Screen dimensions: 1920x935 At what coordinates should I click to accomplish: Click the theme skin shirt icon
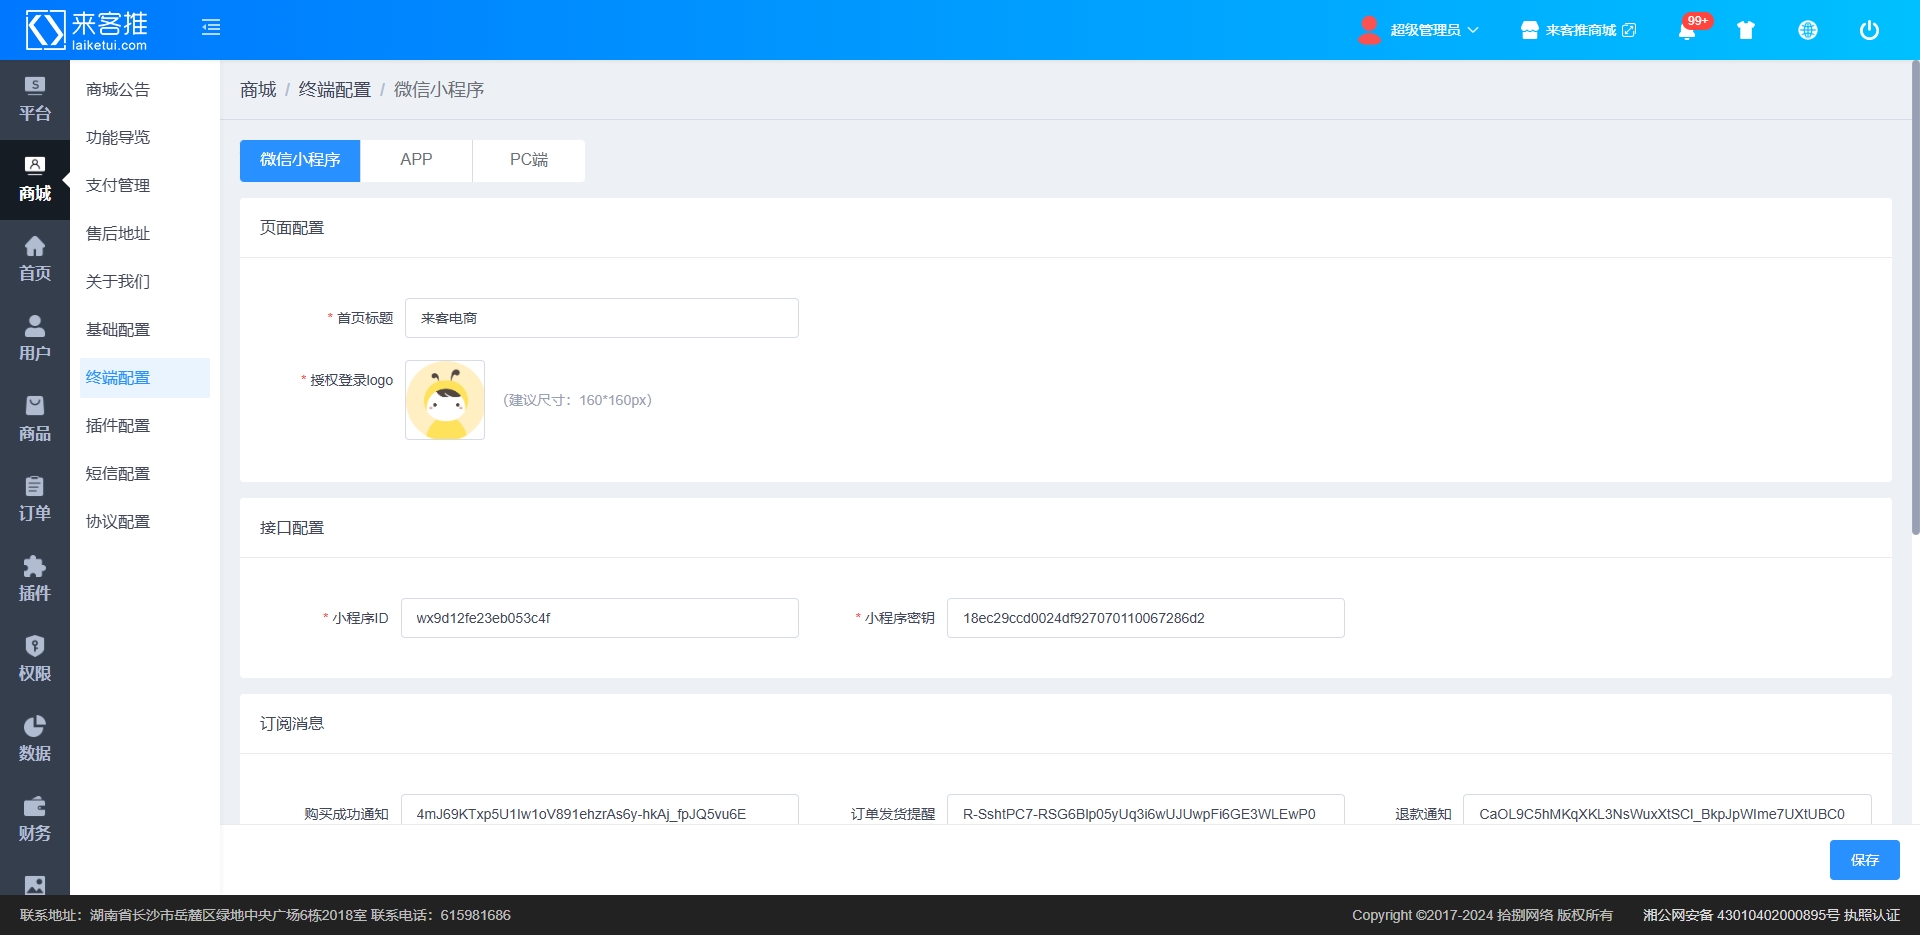click(1746, 30)
